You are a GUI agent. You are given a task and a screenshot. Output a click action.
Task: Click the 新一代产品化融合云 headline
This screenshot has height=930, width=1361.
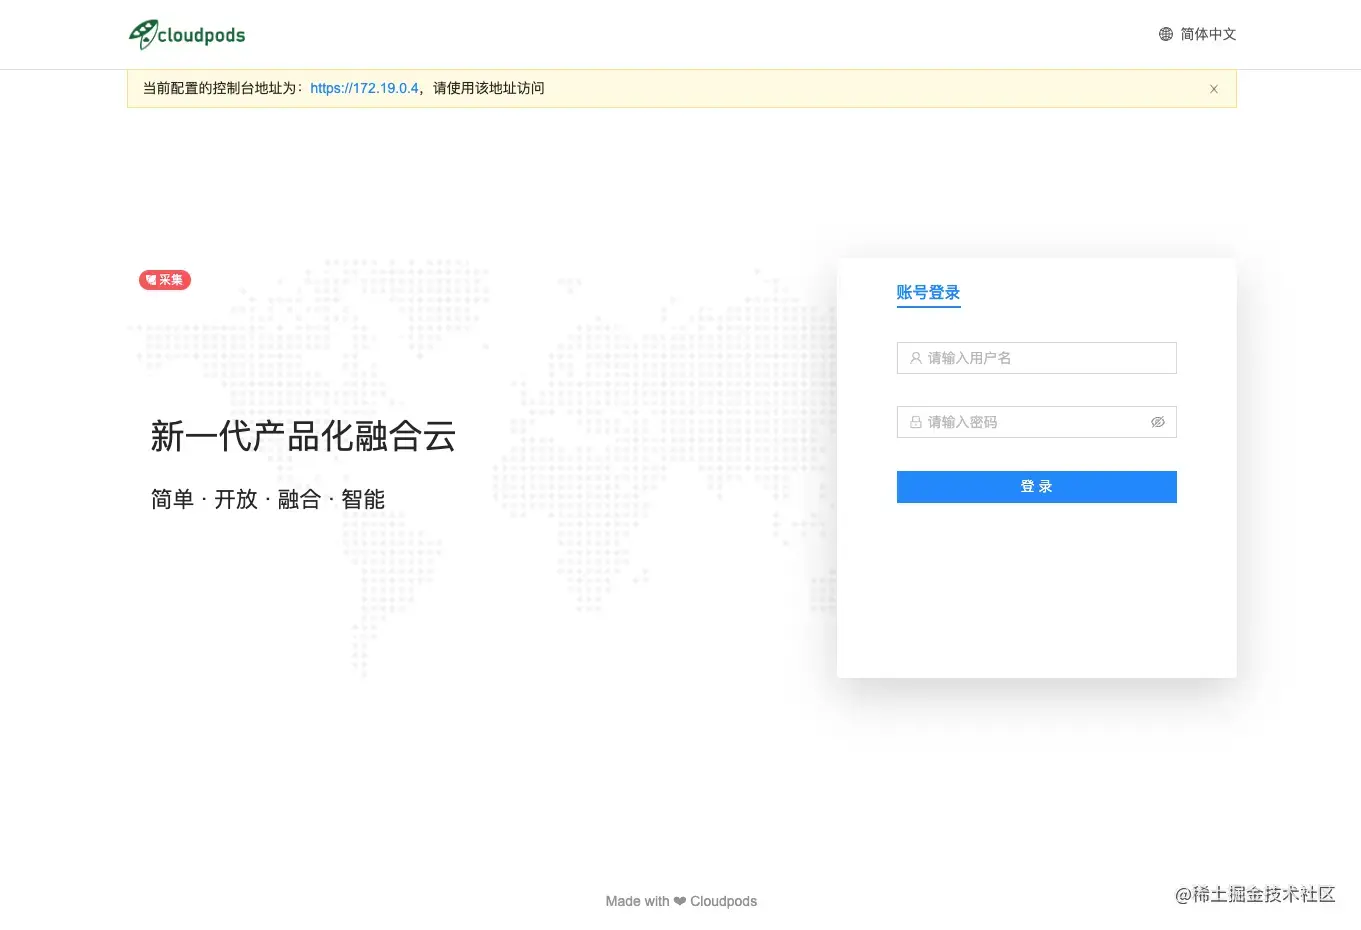[303, 436]
